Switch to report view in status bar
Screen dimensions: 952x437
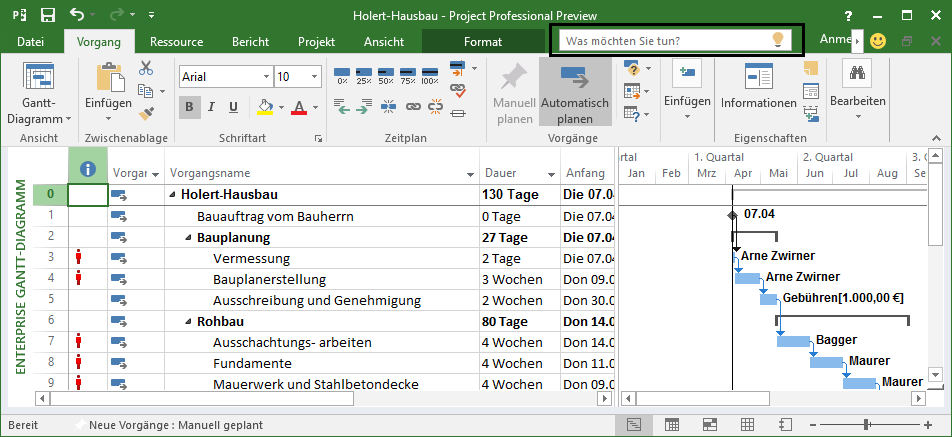pos(785,425)
